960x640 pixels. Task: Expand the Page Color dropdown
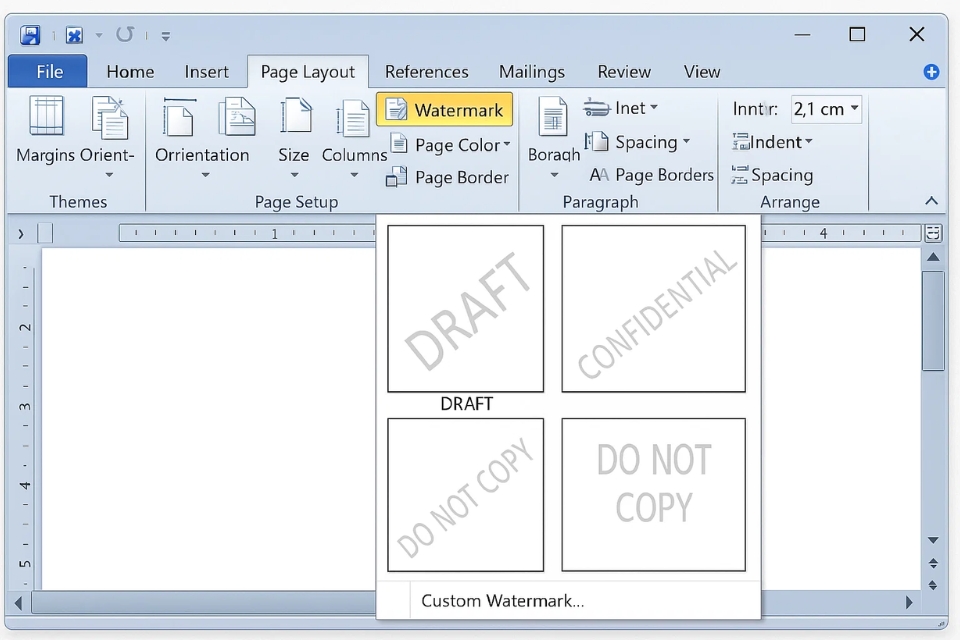point(506,145)
